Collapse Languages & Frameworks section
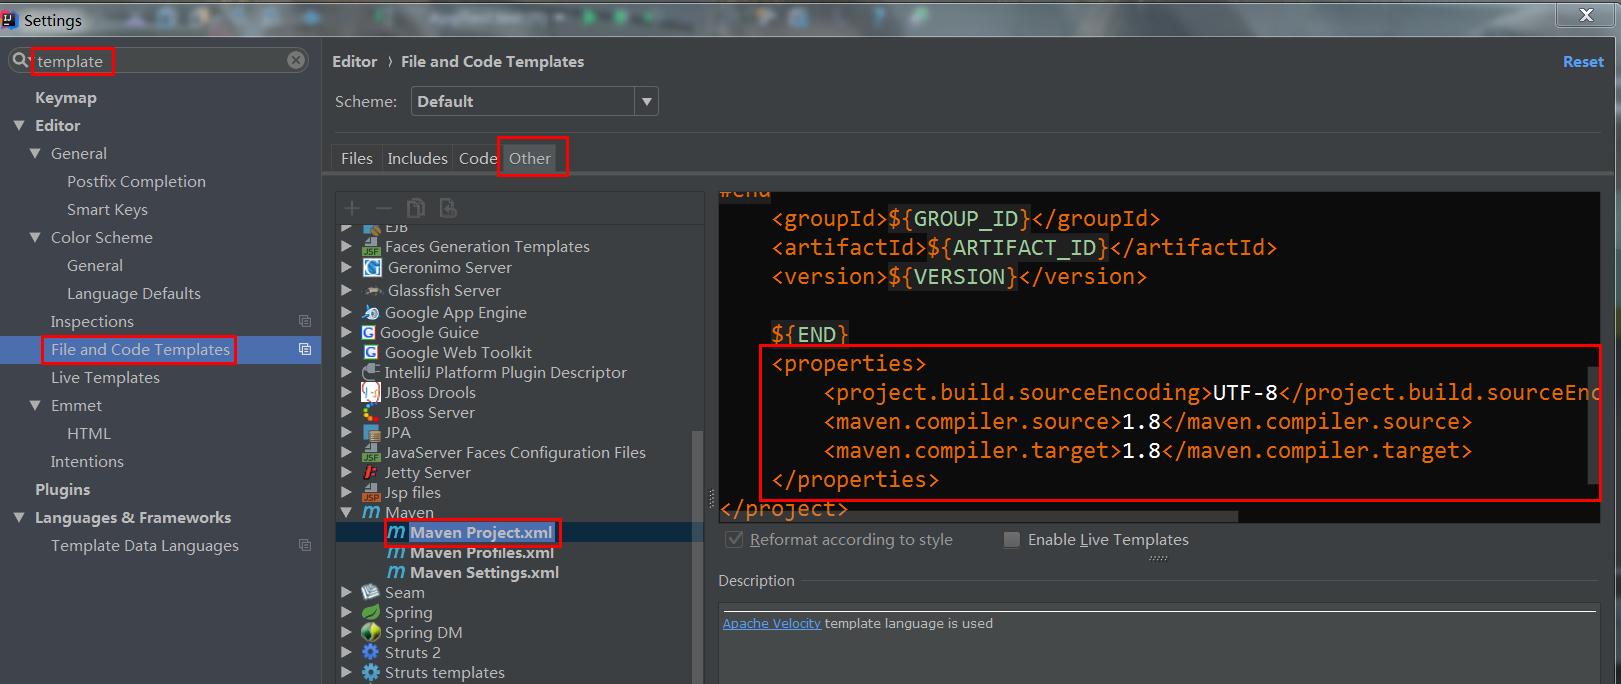The width and height of the screenshot is (1621, 684). tap(19, 517)
